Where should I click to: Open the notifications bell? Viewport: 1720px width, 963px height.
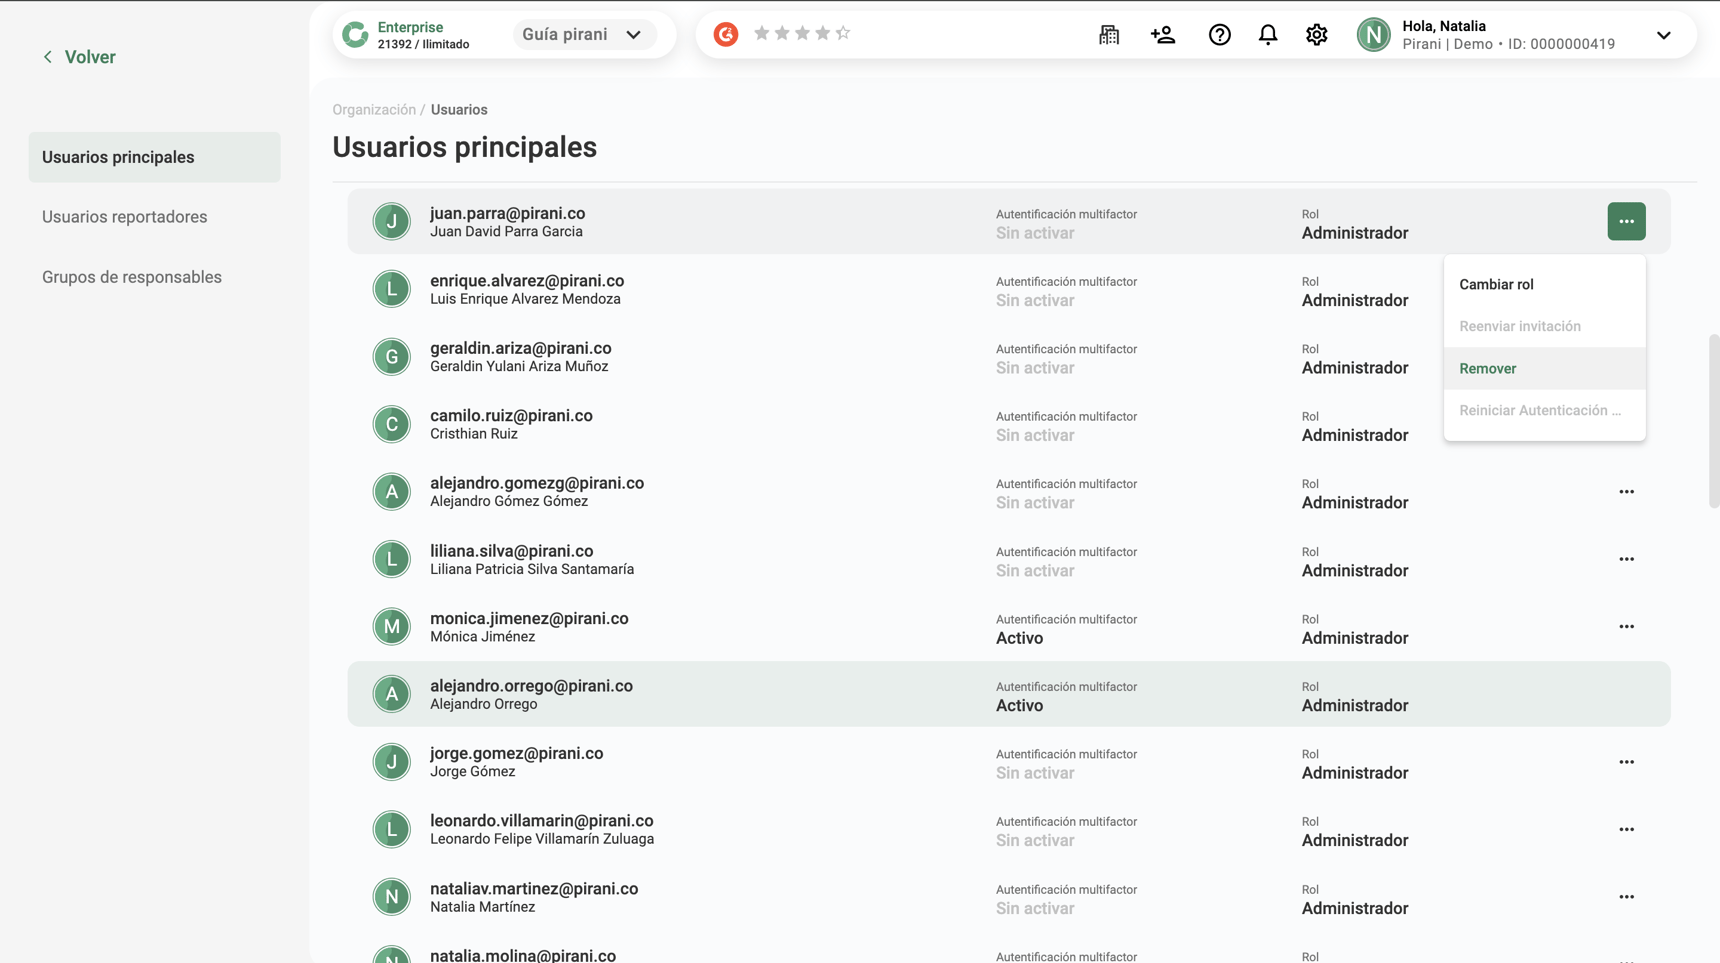coord(1268,35)
